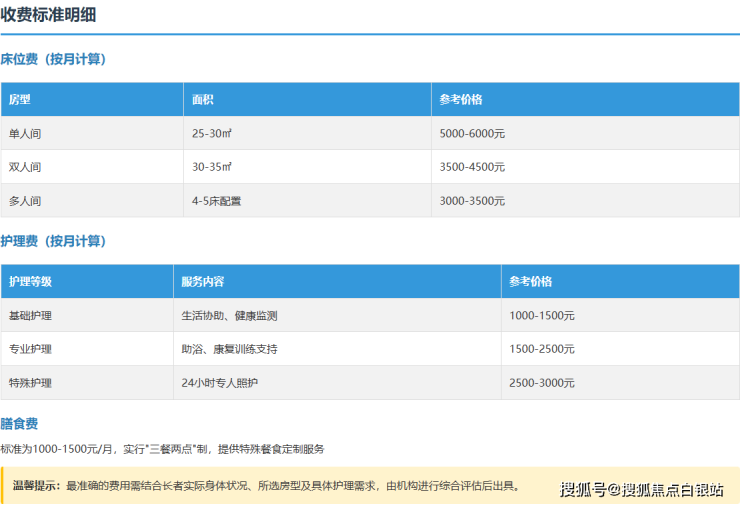Click the 2500-3000元 price cell

(x=541, y=383)
